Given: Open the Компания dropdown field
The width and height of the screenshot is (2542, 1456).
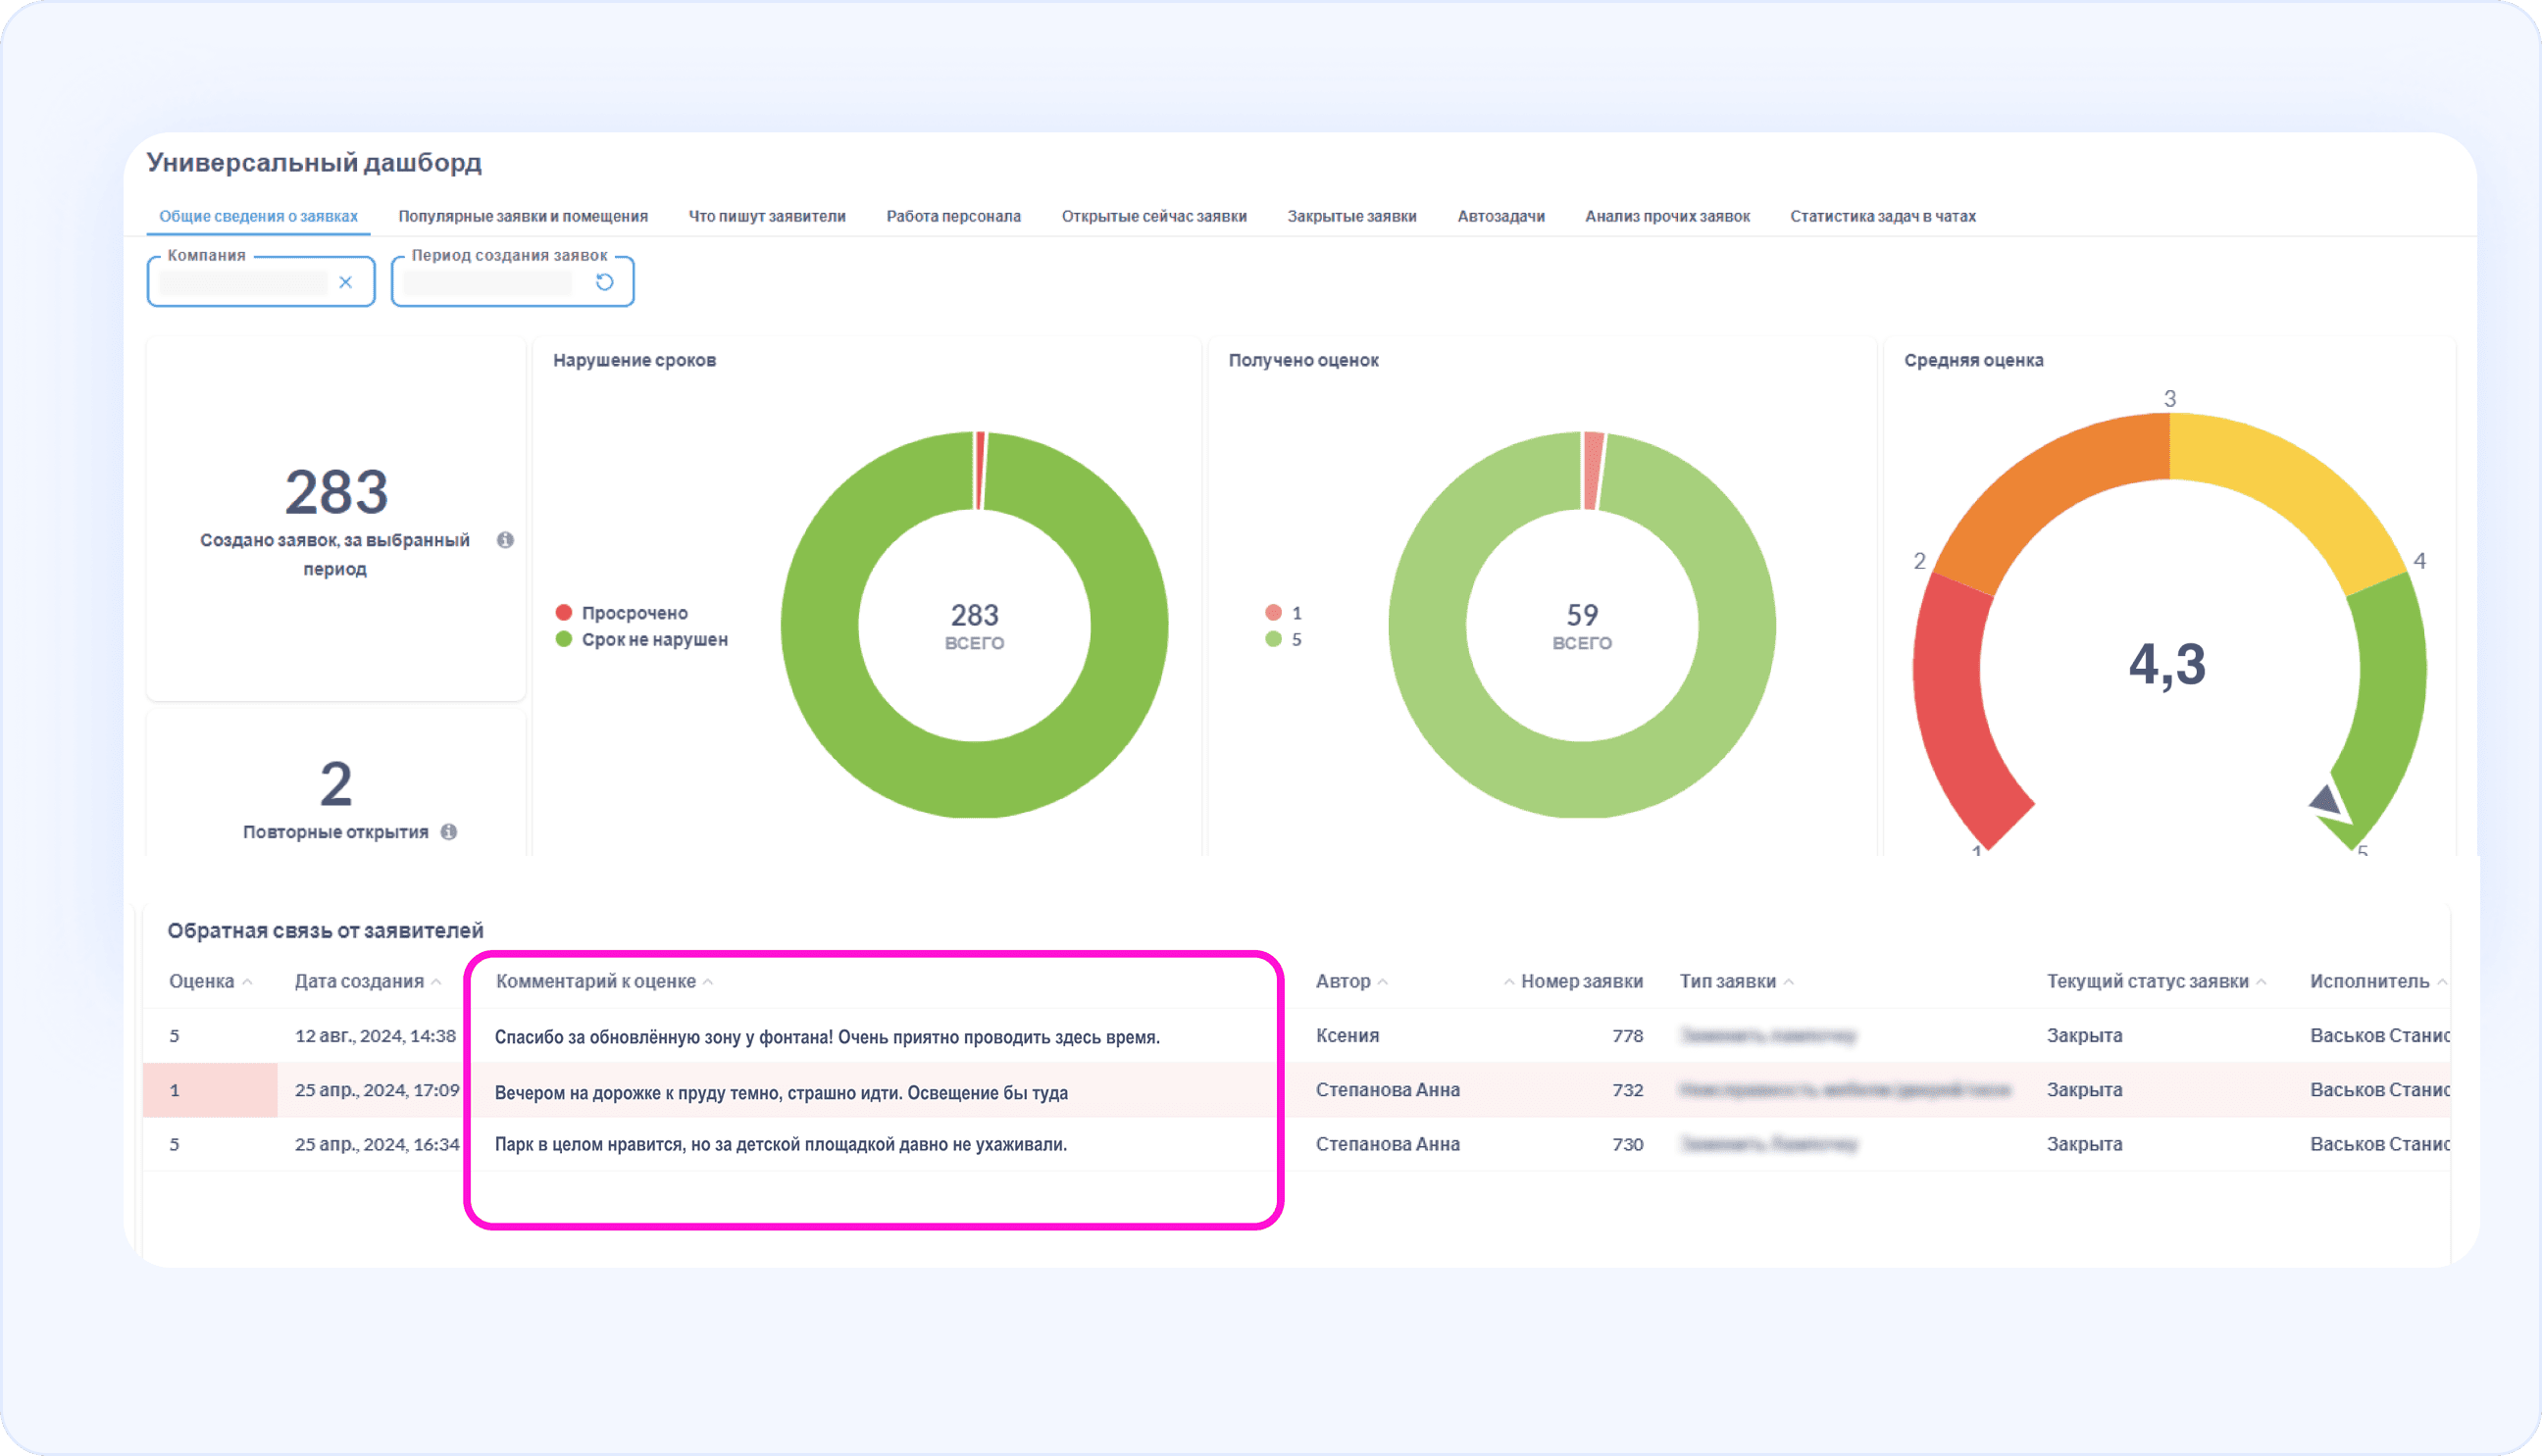Looking at the screenshot, I should click(x=243, y=282).
